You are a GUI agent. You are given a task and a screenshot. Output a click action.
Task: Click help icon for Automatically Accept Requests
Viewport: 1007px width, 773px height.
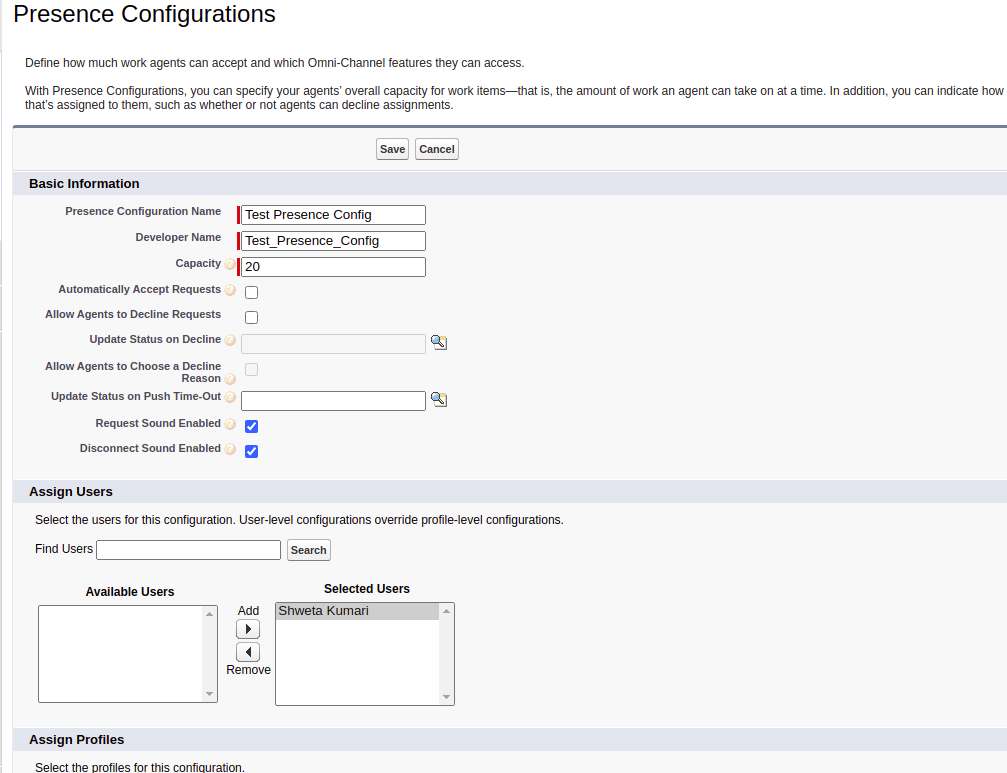tap(230, 290)
